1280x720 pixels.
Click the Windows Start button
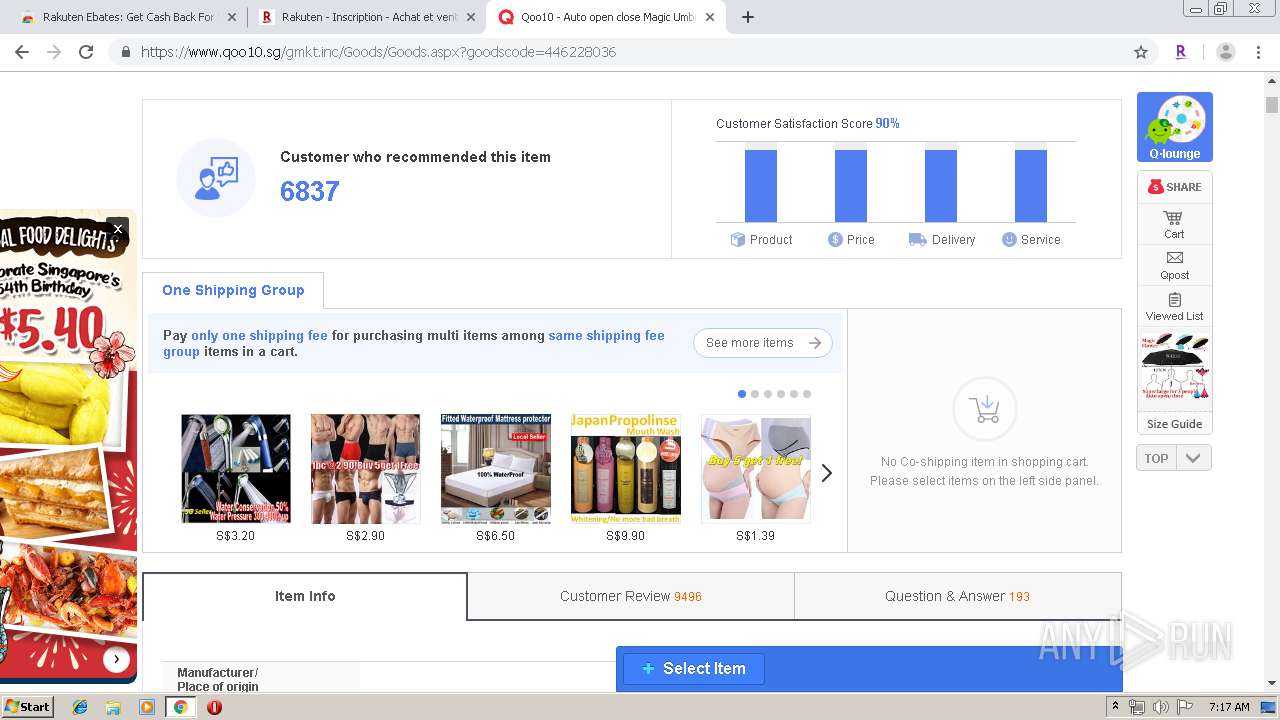point(27,707)
